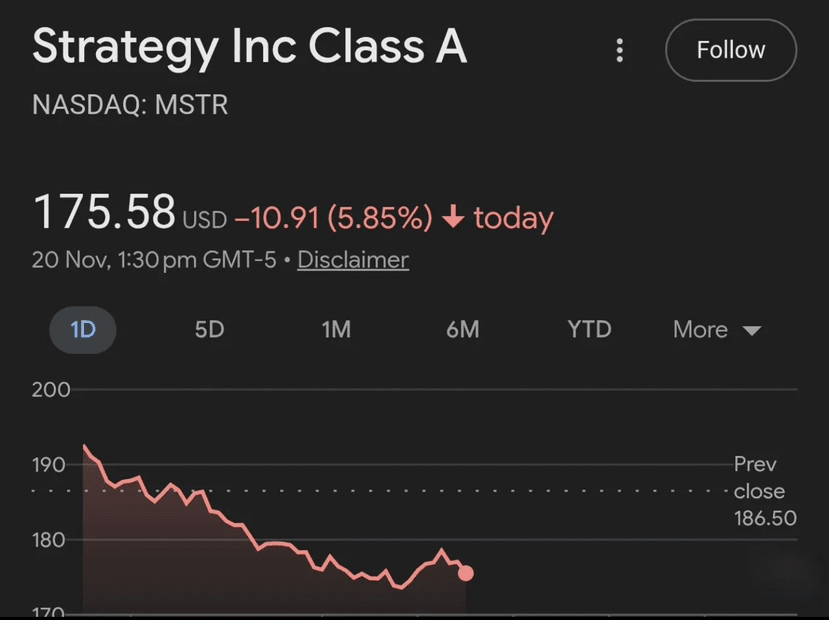The height and width of the screenshot is (620, 829).
Task: Click the 190 y-axis label
Action: [x=49, y=465]
